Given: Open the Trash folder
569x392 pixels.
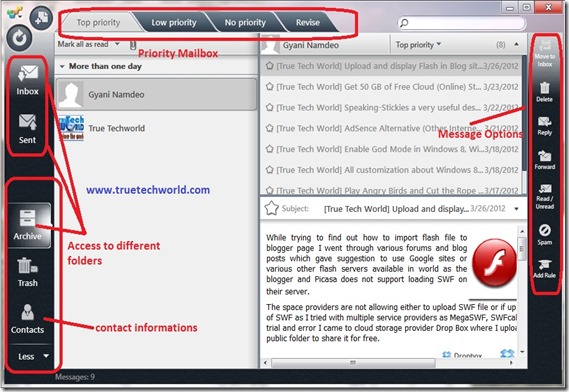Looking at the screenshot, I should coord(28,272).
